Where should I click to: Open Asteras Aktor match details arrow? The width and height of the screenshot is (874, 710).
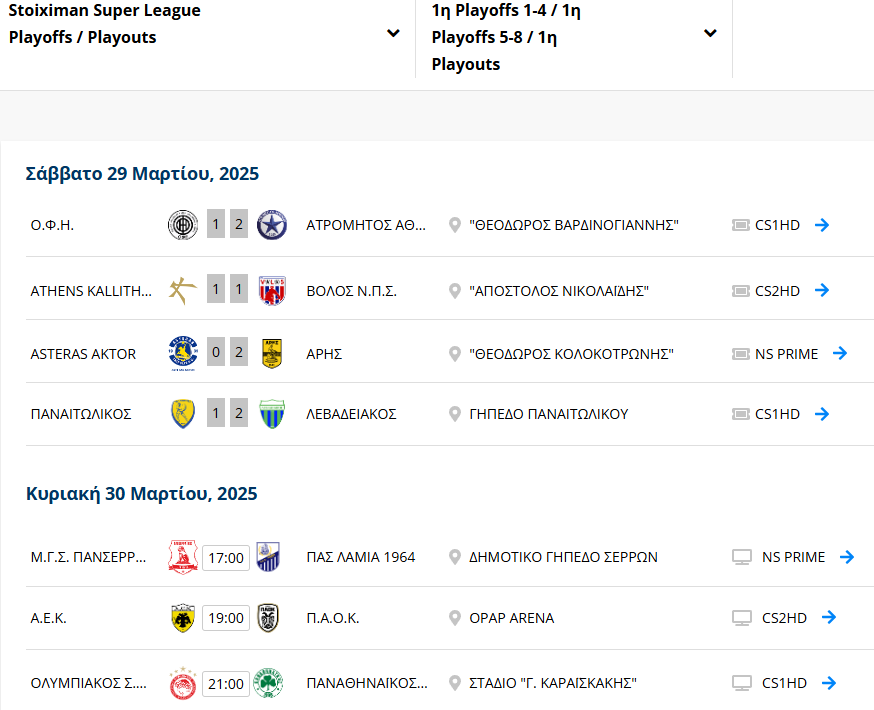click(x=840, y=354)
